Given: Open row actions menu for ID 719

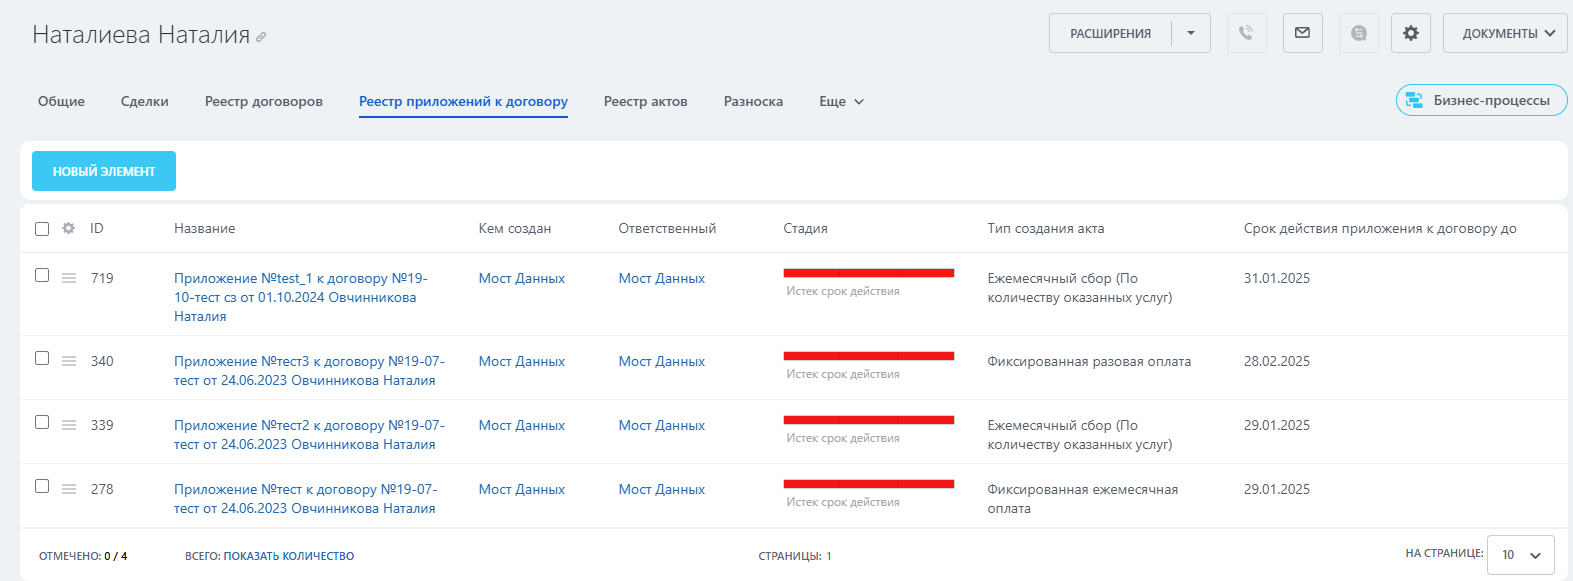Looking at the screenshot, I should pyautogui.click(x=69, y=278).
